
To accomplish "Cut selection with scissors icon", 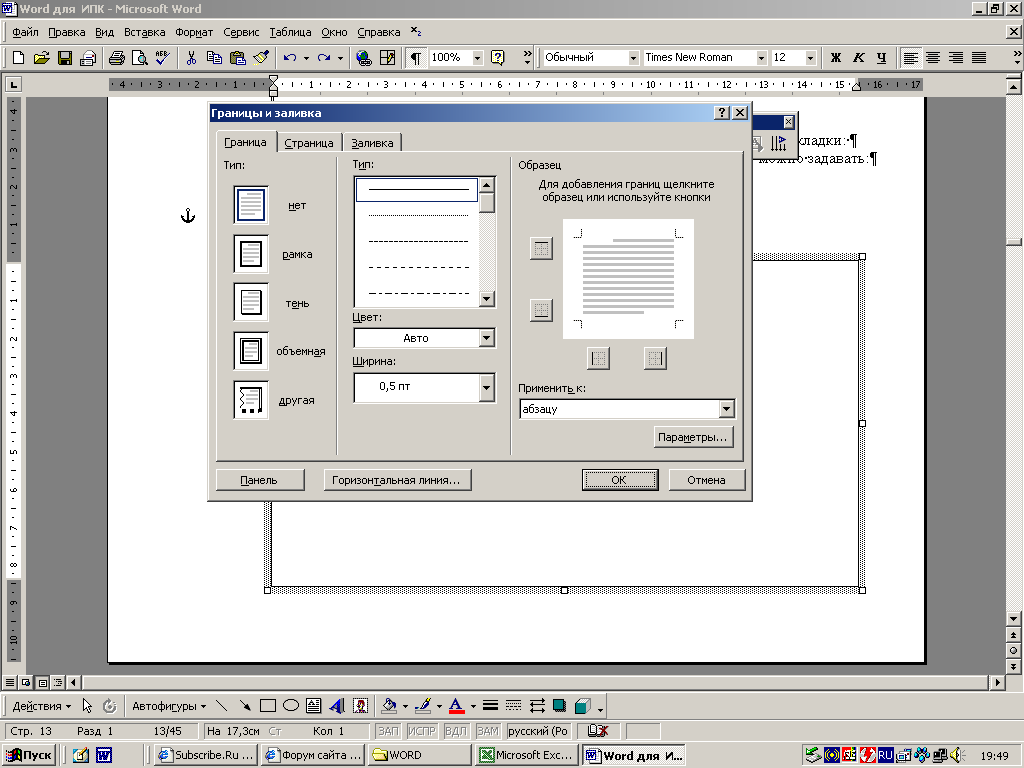I will [x=191, y=57].
